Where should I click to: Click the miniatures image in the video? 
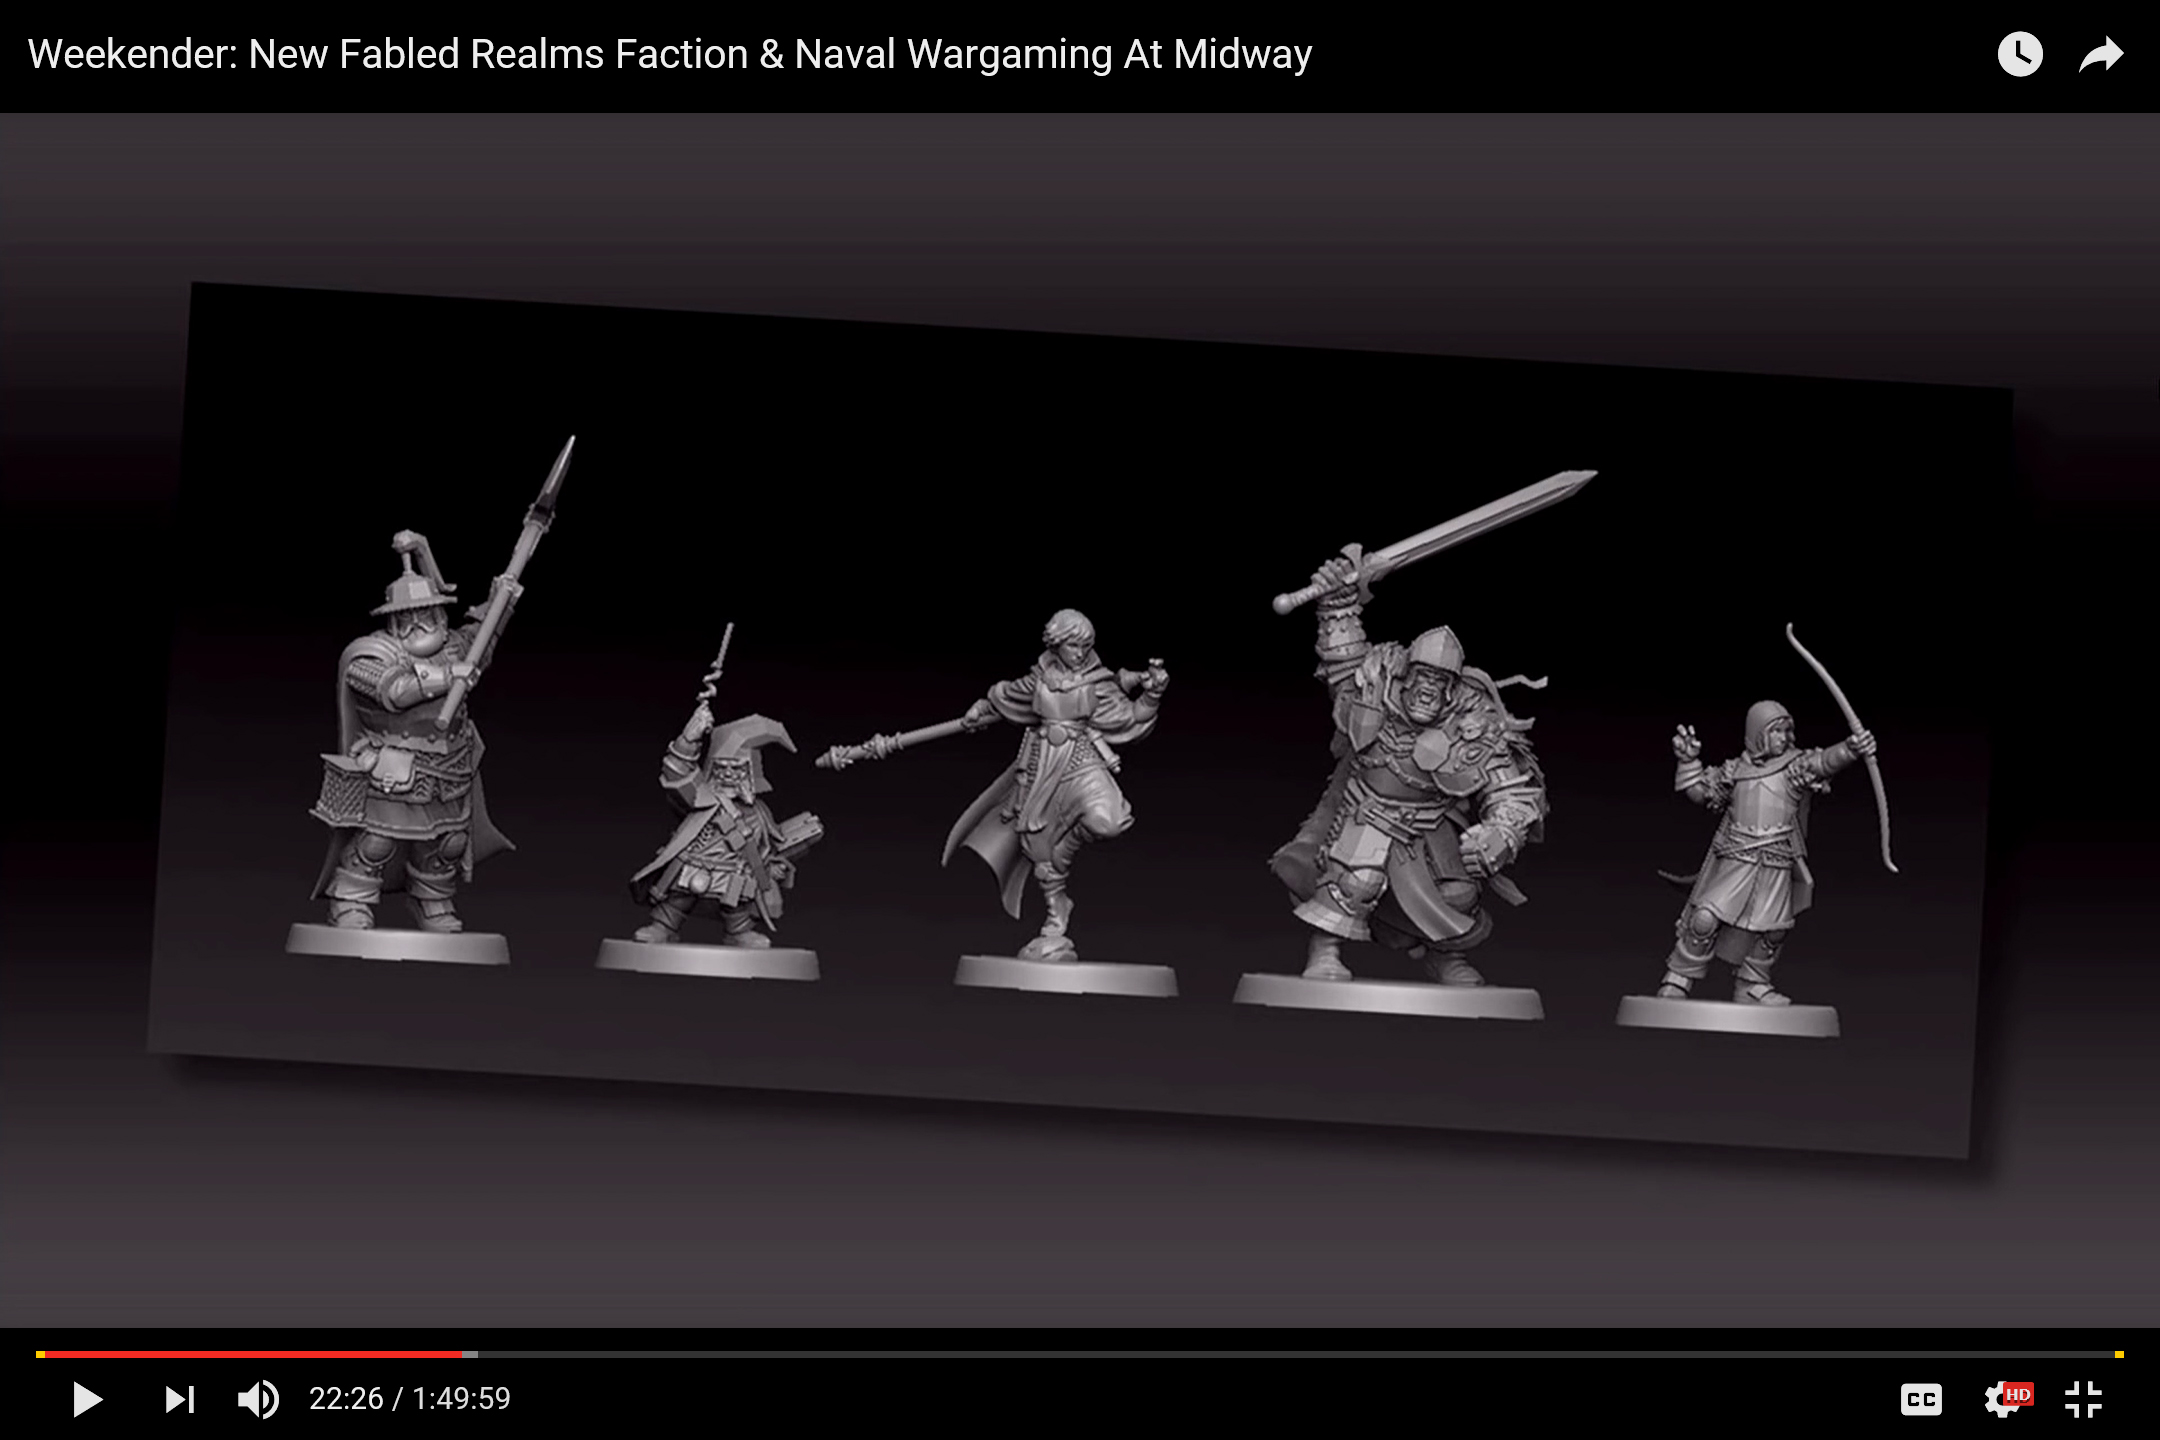pyautogui.click(x=1080, y=720)
